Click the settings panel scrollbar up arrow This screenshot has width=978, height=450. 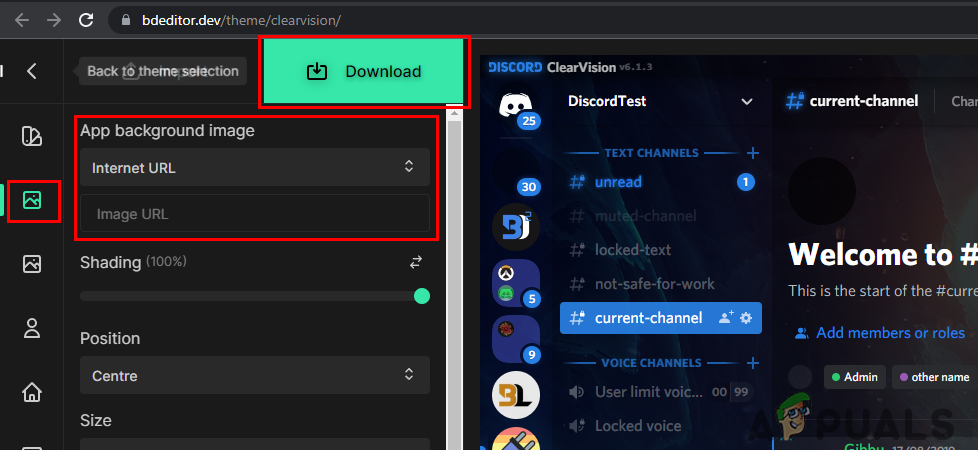pos(455,114)
